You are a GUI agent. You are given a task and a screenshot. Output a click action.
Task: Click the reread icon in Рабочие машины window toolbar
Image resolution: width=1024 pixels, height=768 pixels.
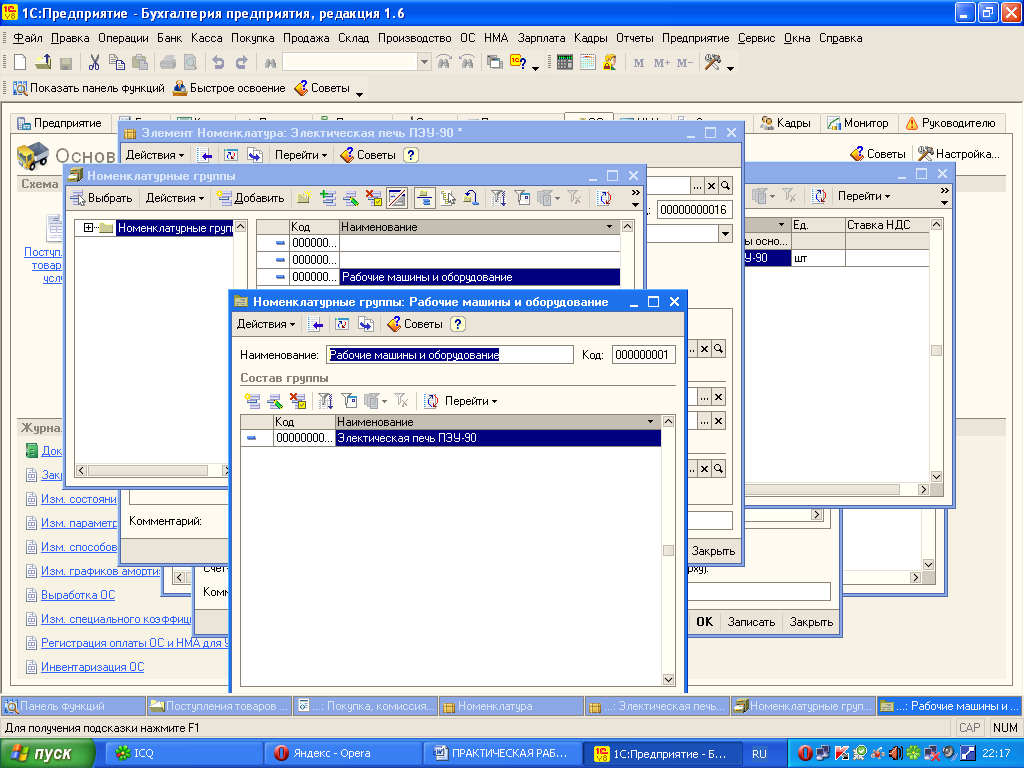[342, 324]
